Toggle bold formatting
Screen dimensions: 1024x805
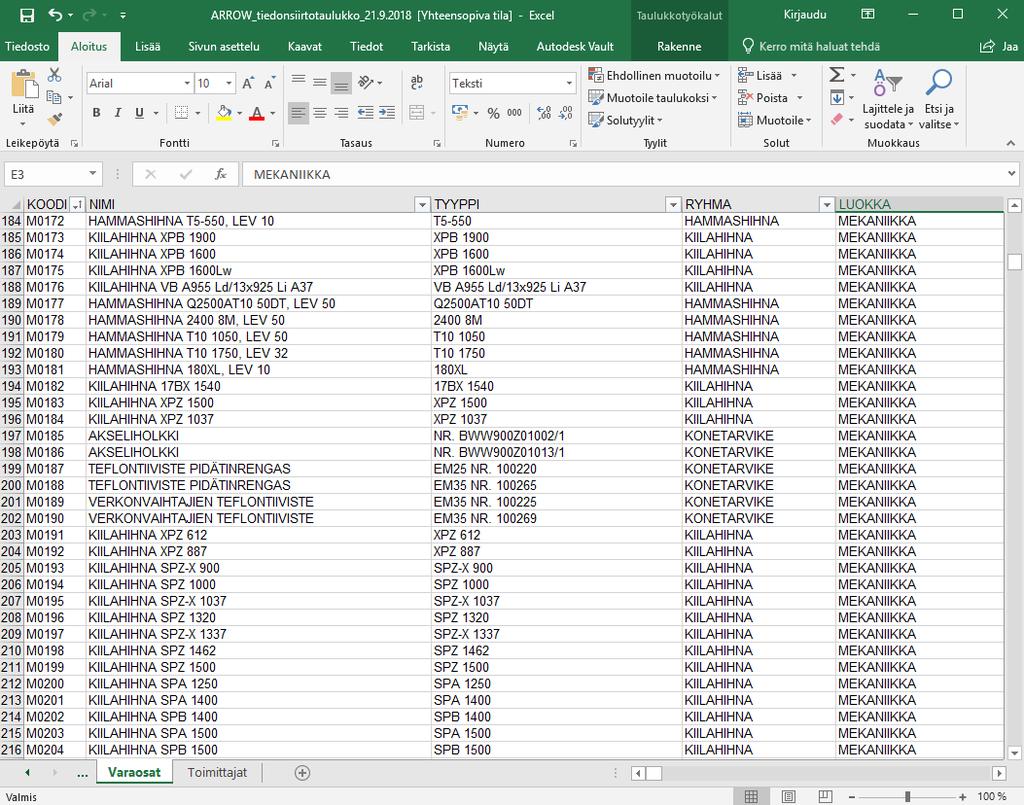coord(97,113)
